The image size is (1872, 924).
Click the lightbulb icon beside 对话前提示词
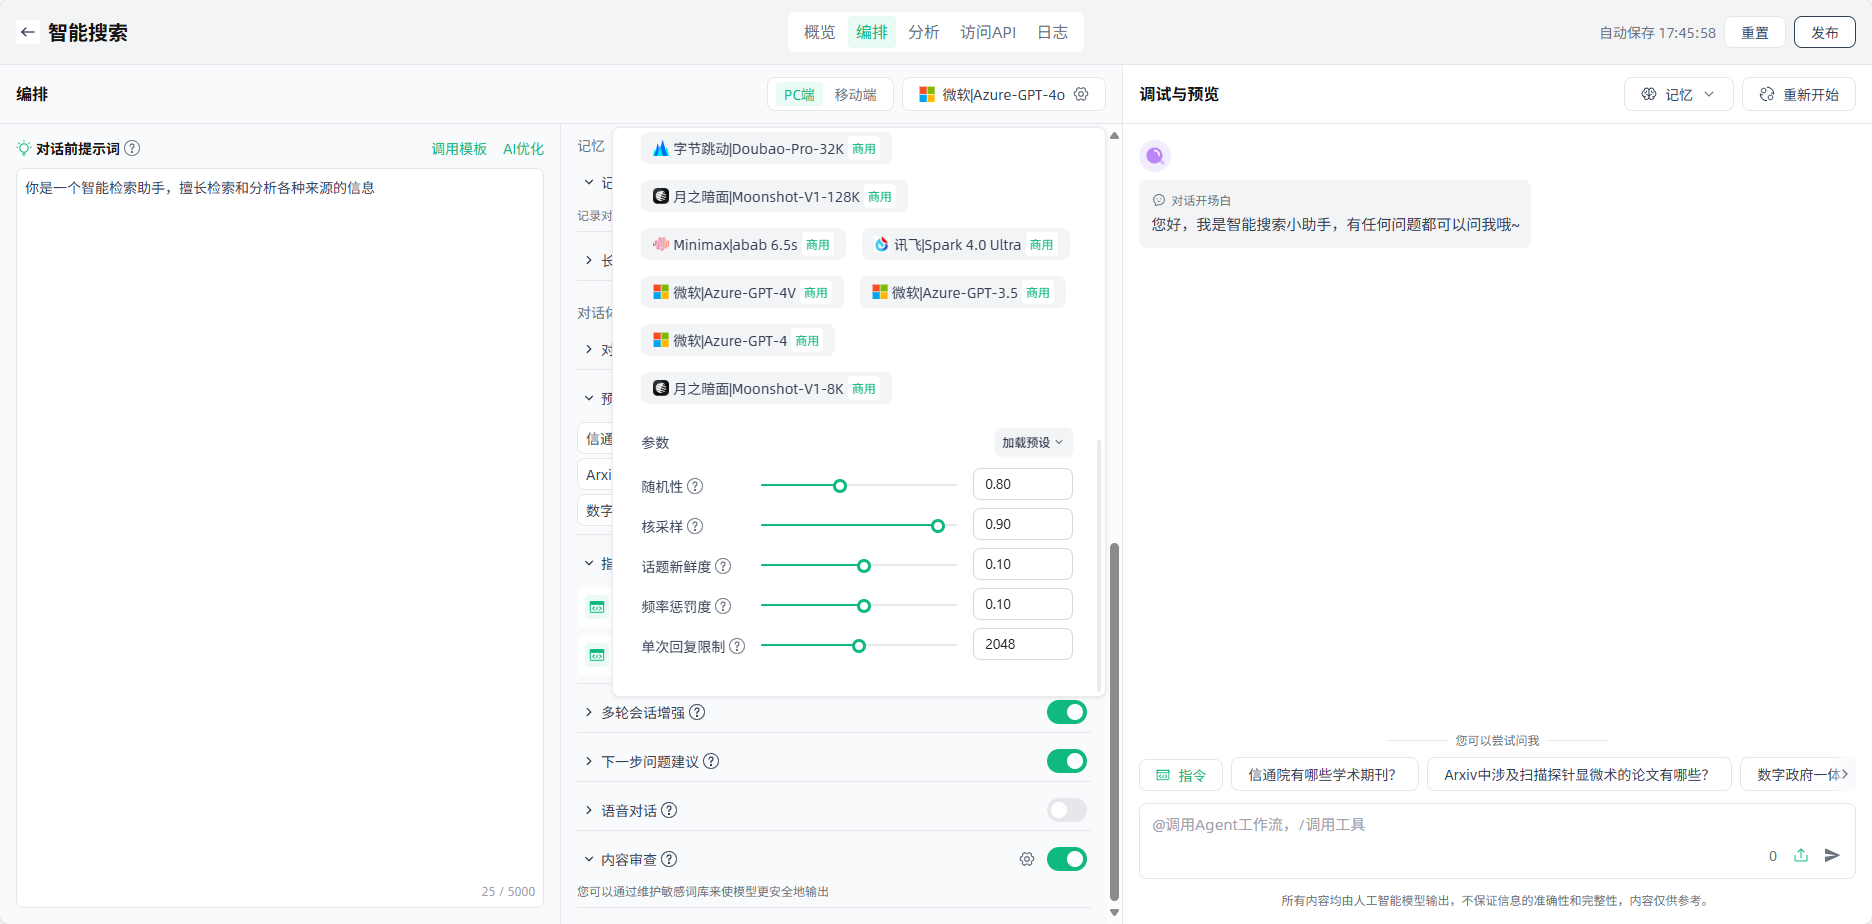pos(24,148)
